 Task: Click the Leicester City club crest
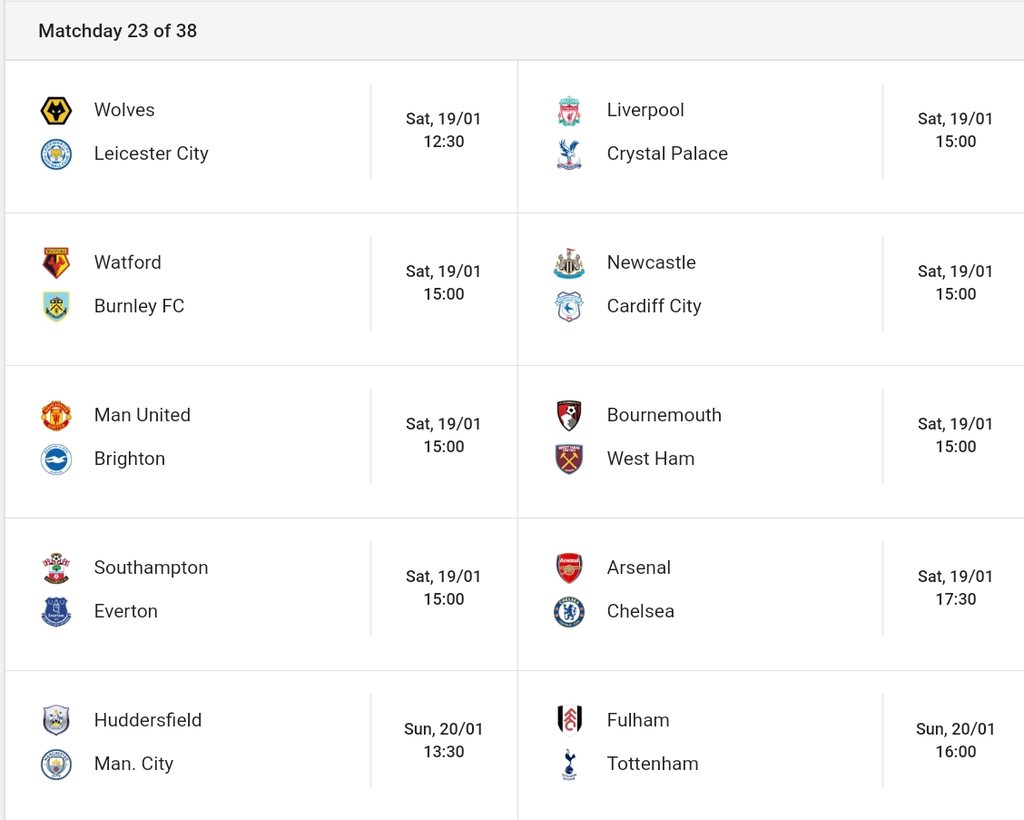point(56,154)
